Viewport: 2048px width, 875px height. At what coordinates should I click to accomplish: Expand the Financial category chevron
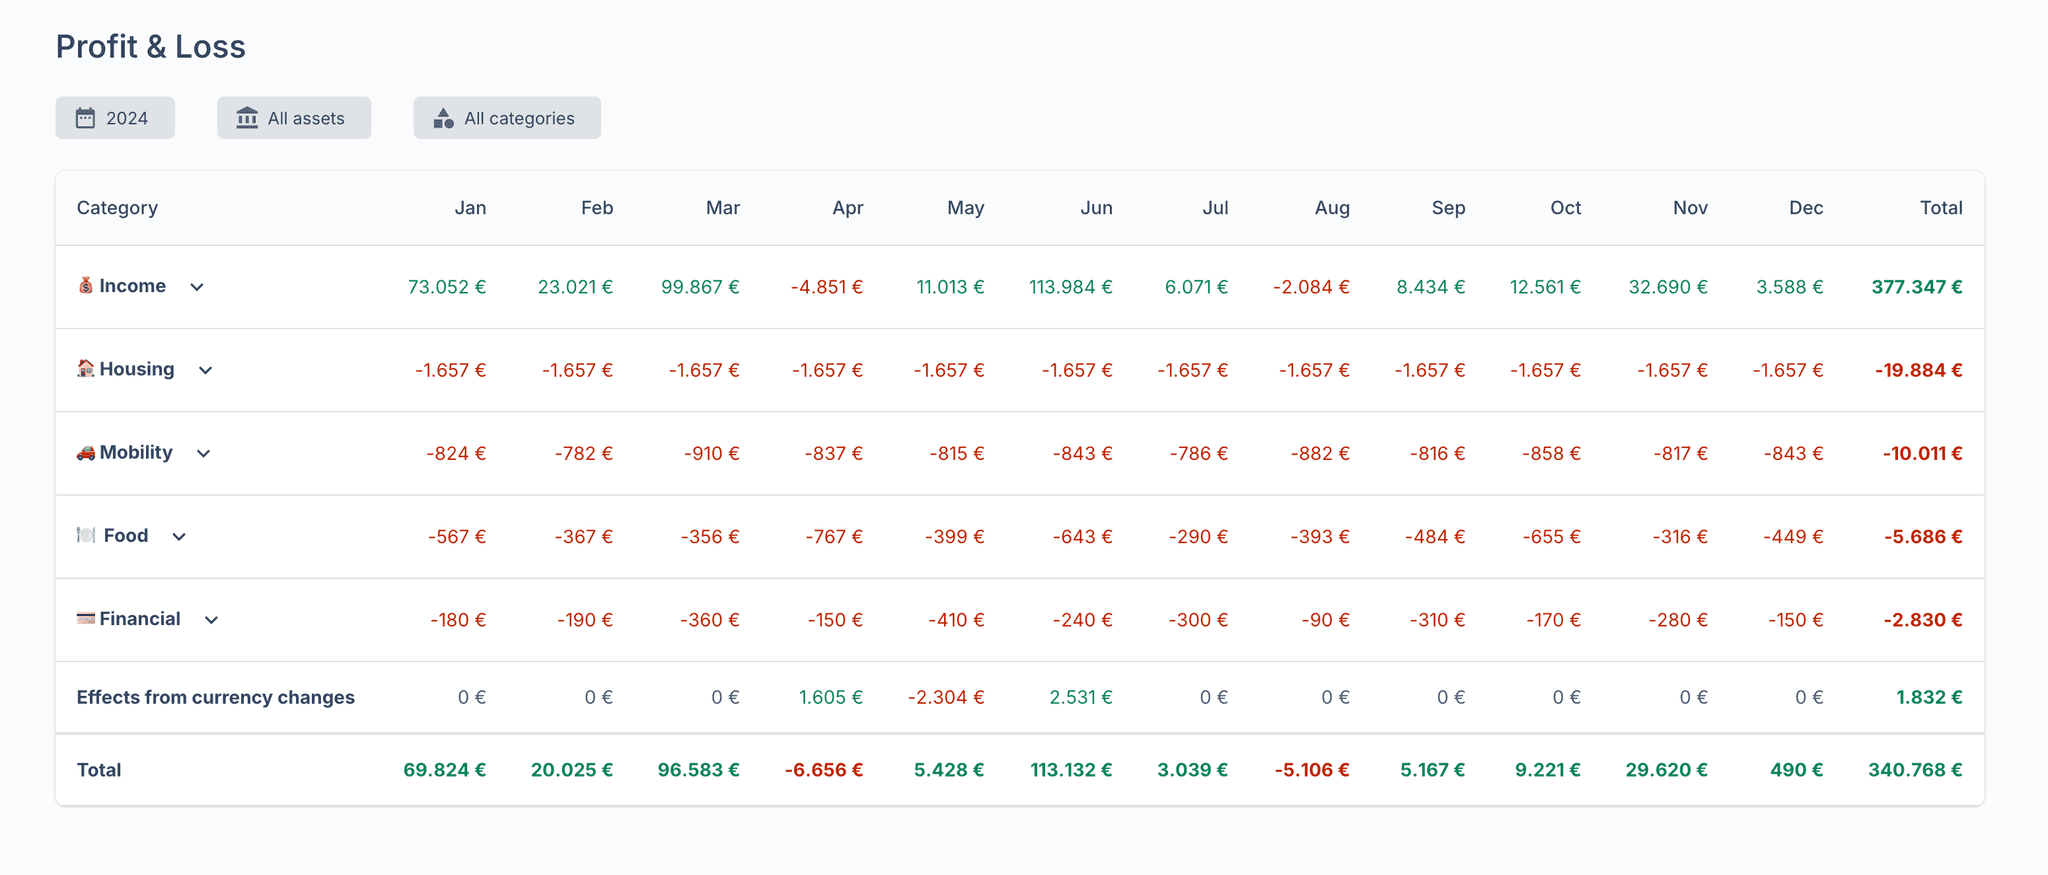tap(211, 620)
